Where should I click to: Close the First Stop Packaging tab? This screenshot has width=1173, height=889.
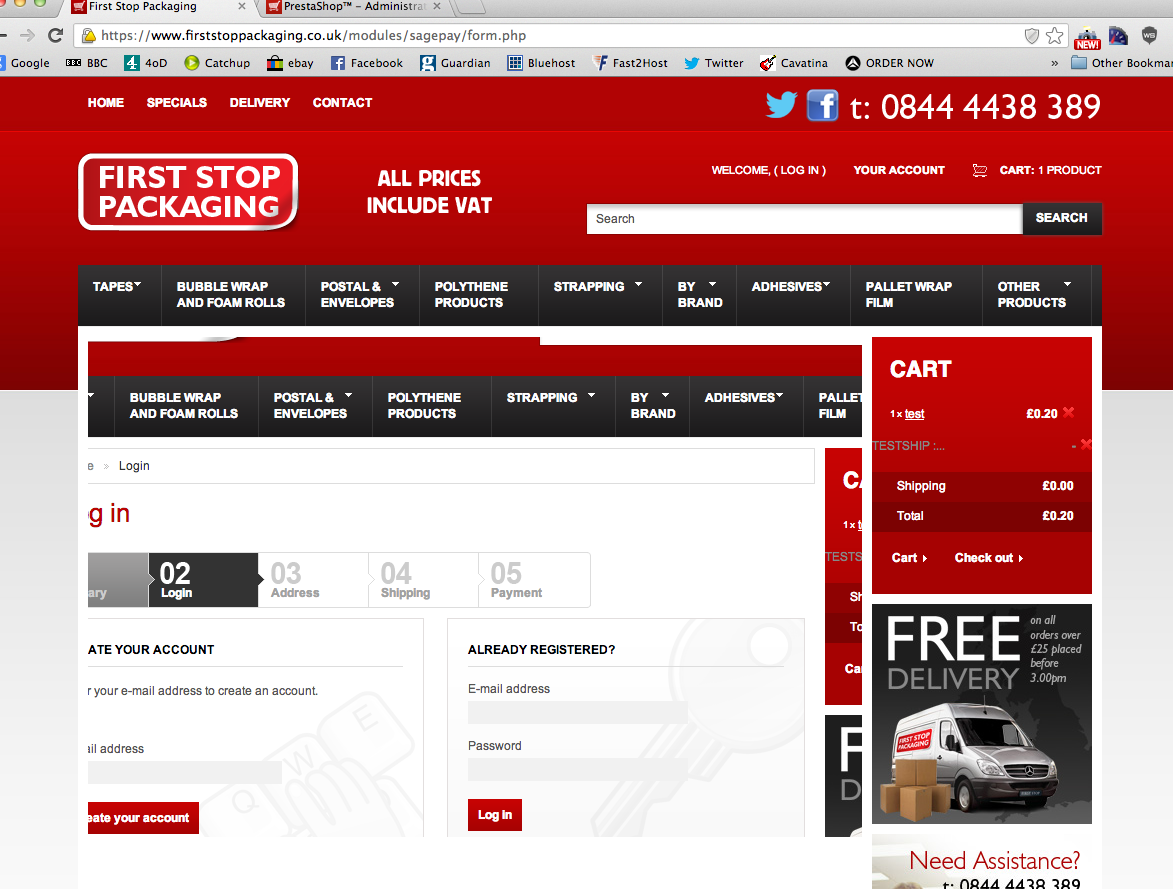click(242, 6)
